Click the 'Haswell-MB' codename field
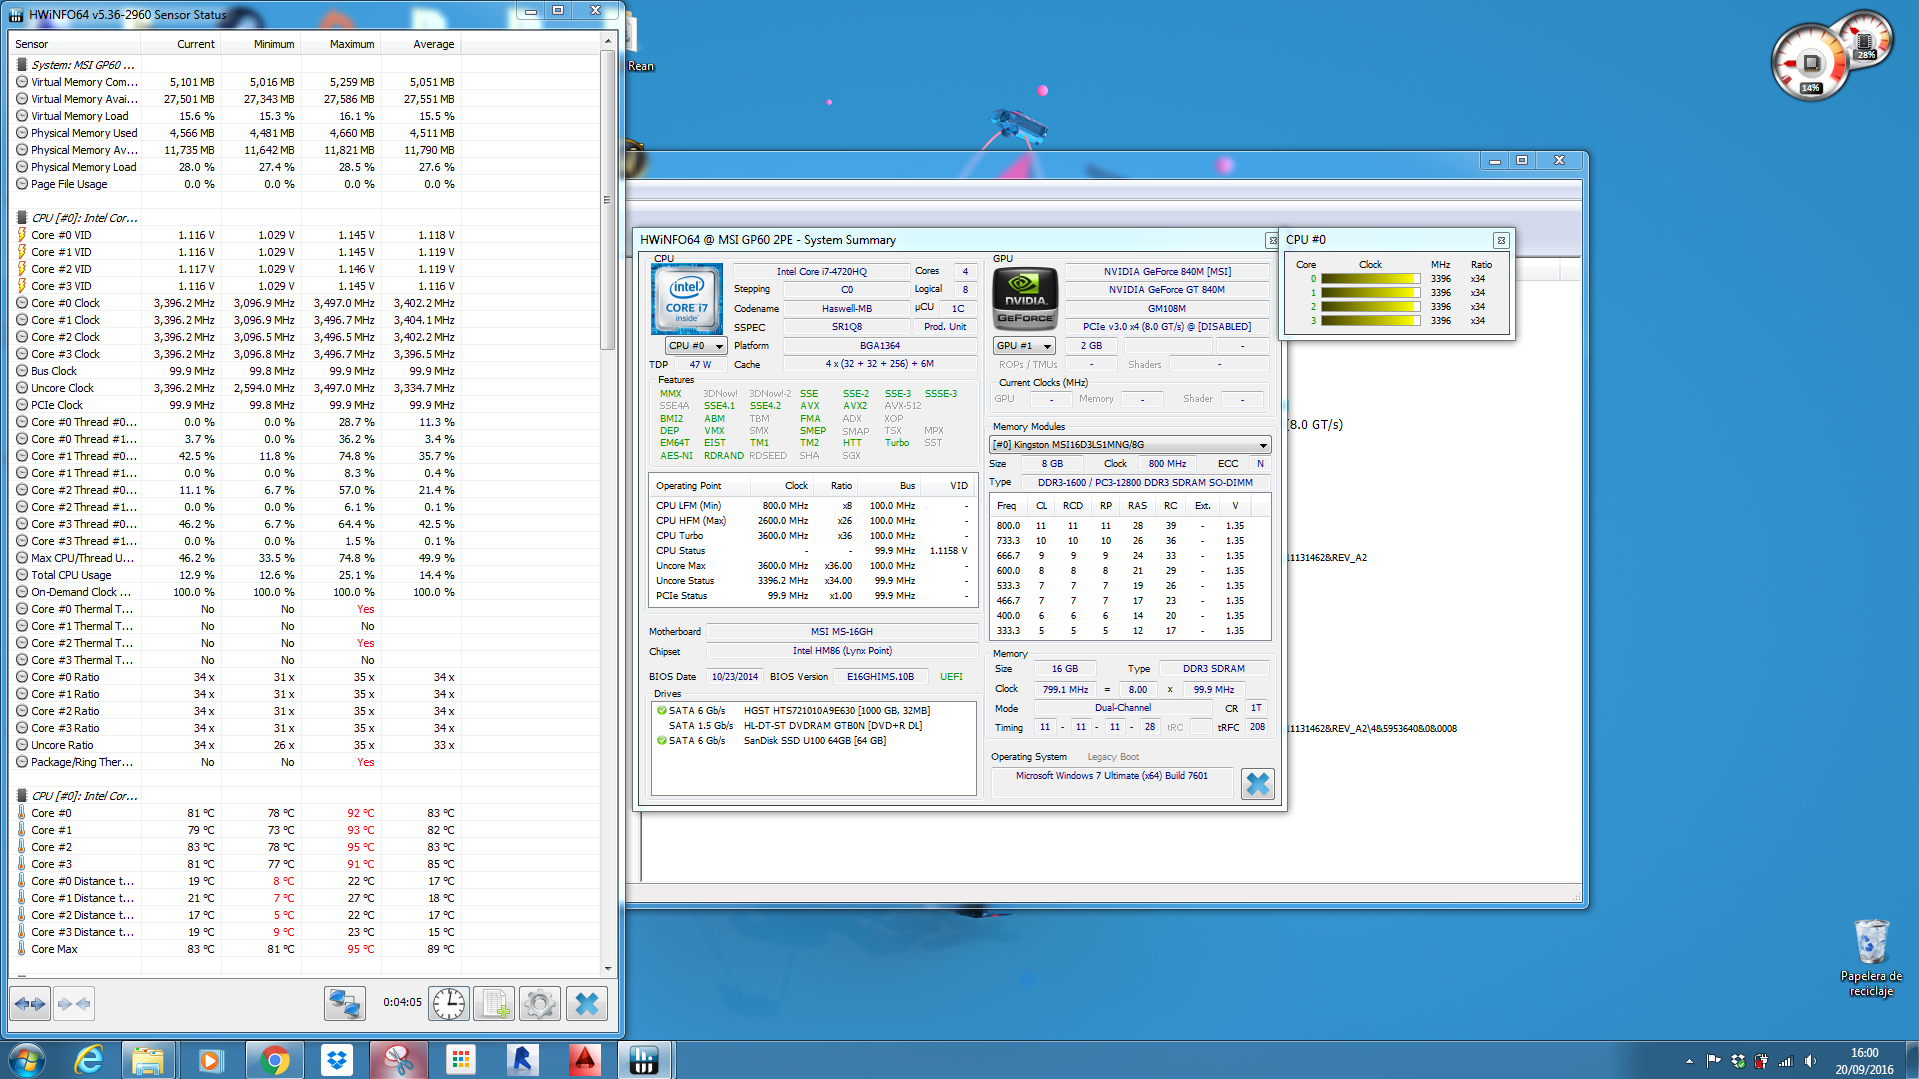This screenshot has width=1919, height=1079. [846, 309]
